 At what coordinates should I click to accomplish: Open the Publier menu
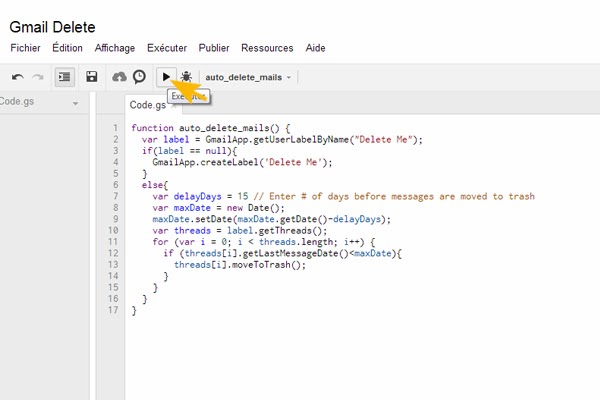coord(213,48)
